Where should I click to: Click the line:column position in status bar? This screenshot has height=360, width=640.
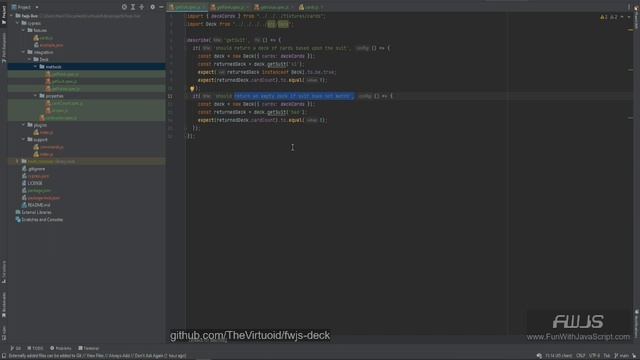click(558, 356)
